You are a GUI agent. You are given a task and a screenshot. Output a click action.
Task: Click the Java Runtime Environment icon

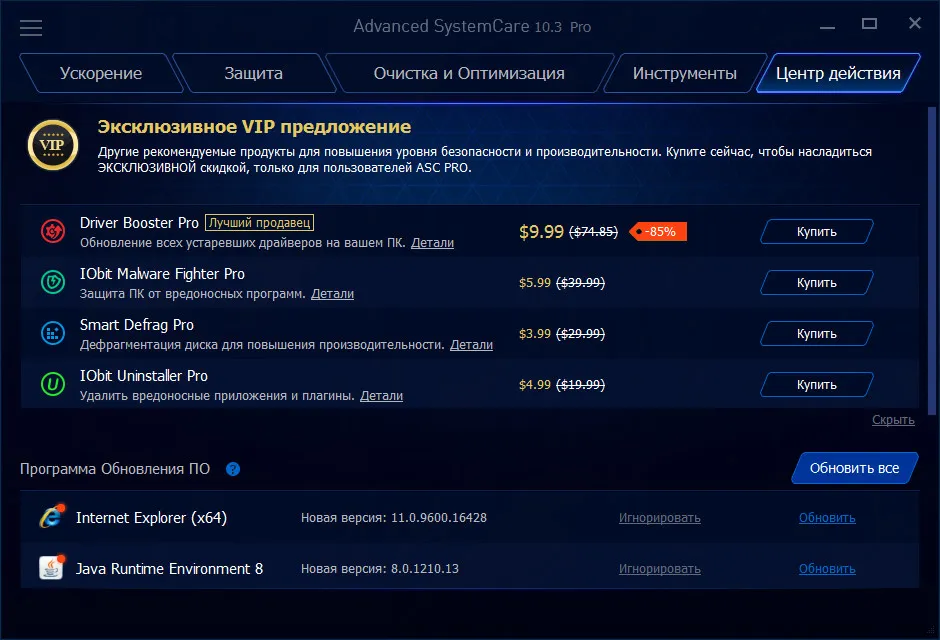[52, 567]
